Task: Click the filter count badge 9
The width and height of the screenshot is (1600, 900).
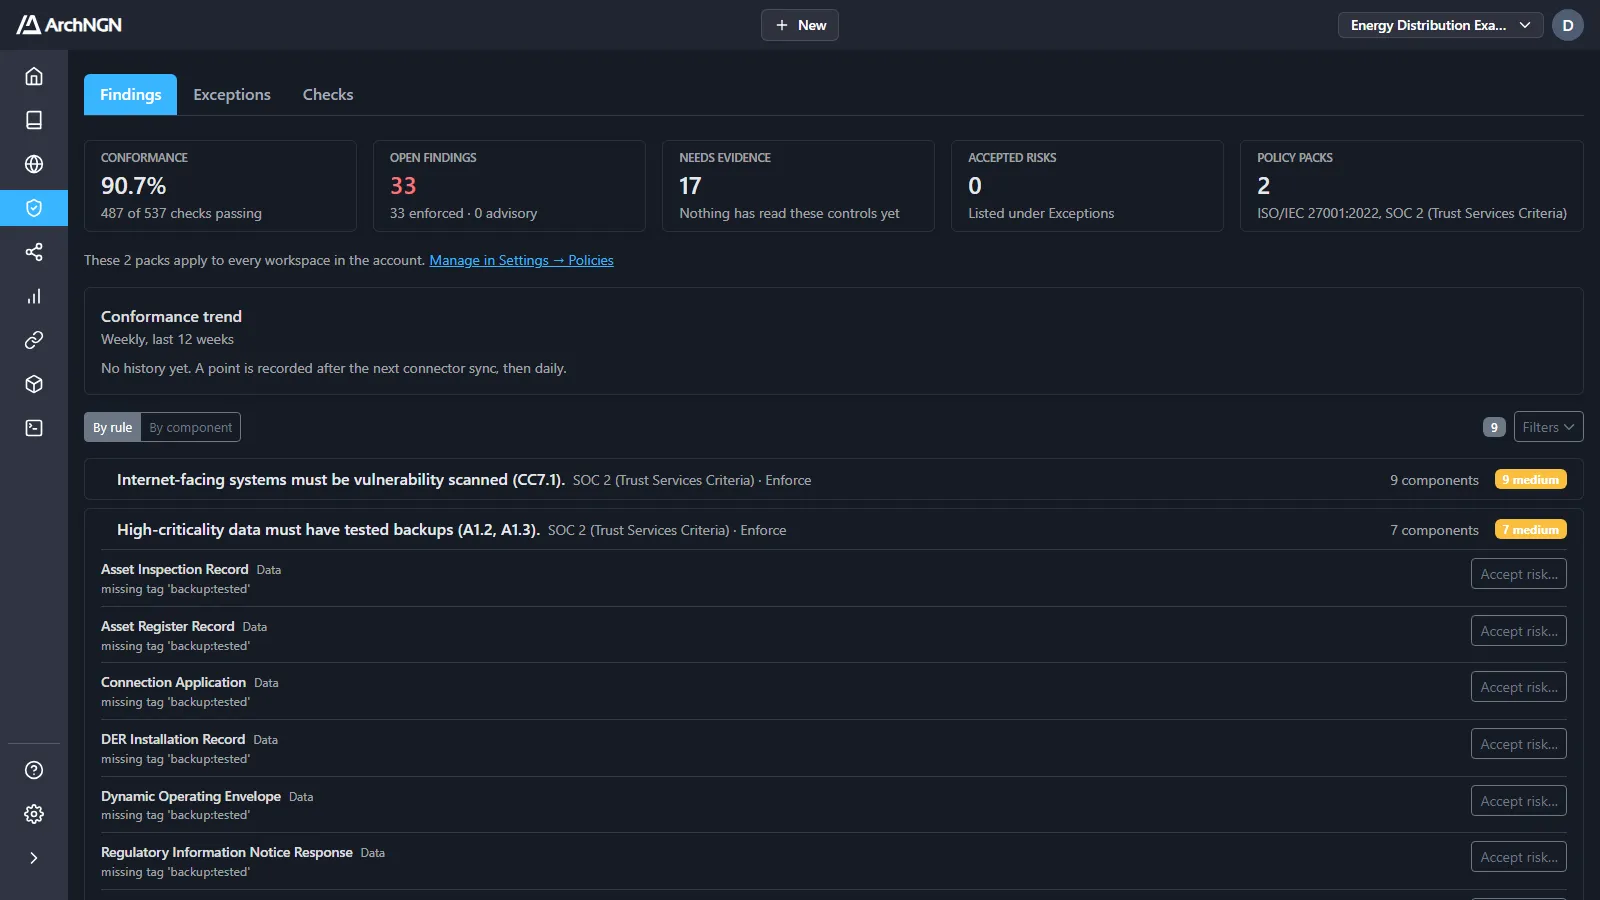Action: click(x=1494, y=427)
